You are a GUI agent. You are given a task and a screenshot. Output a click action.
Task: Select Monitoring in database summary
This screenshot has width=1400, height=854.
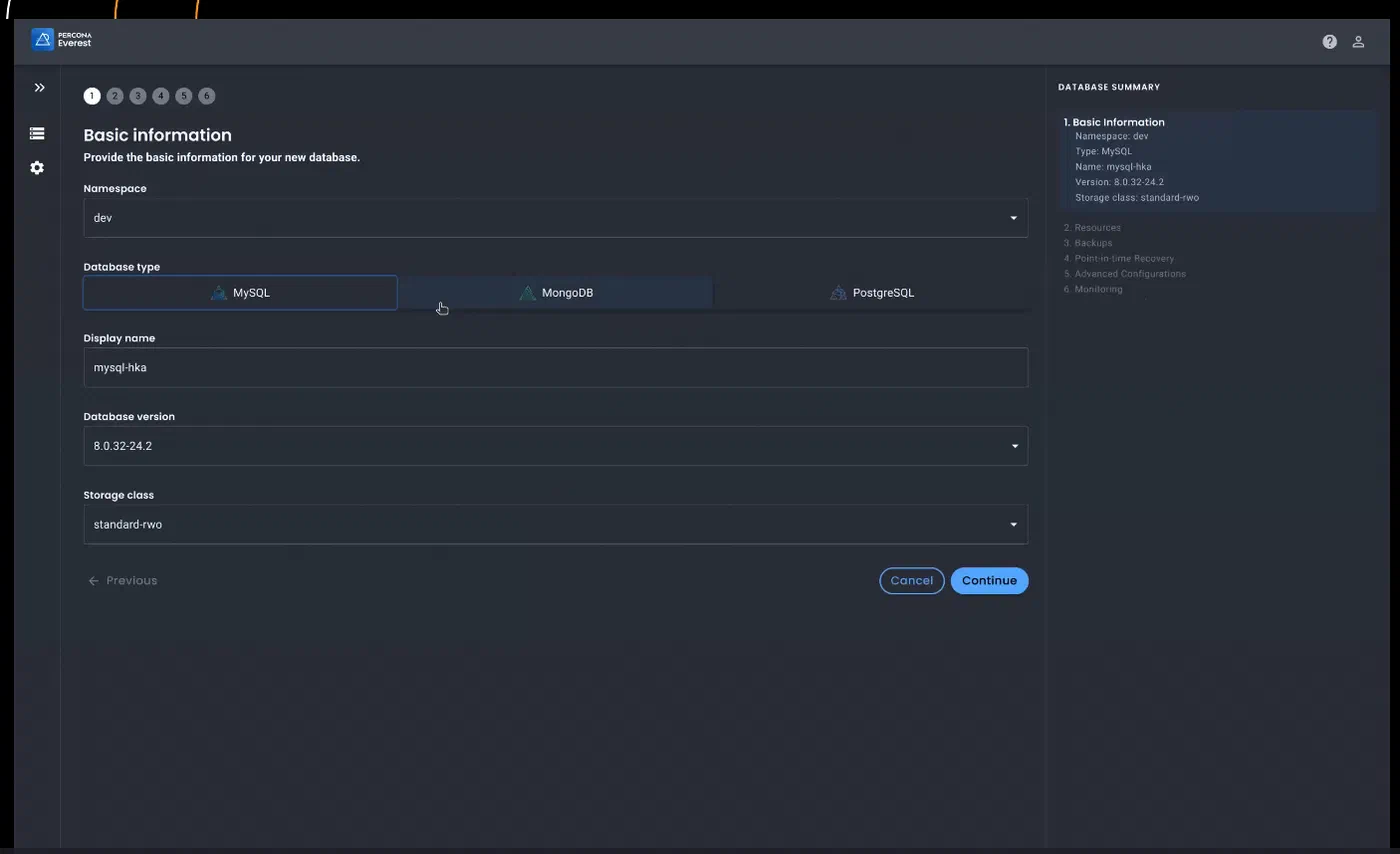point(1093,289)
